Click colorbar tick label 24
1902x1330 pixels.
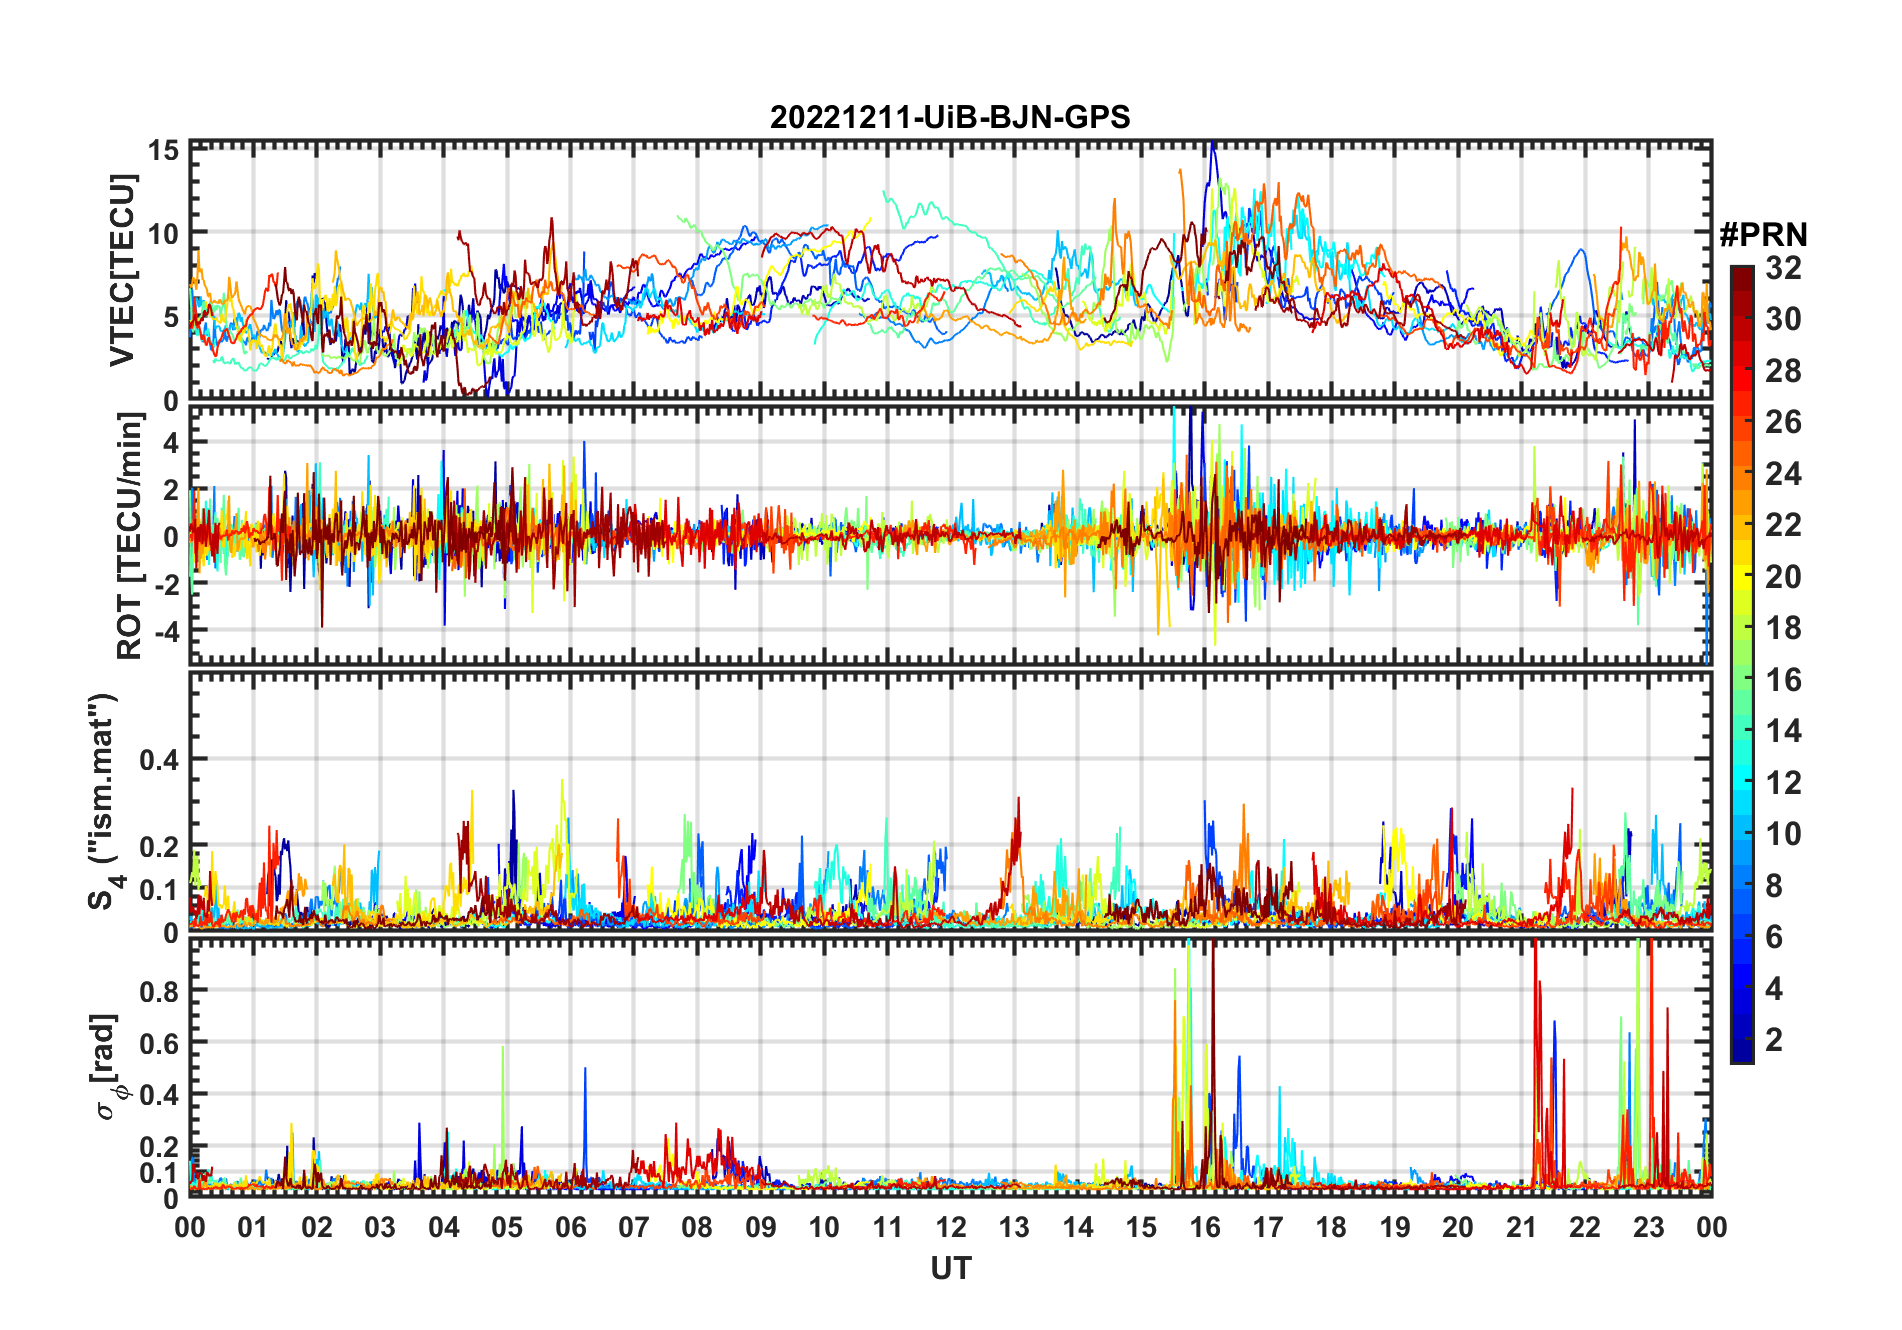(1783, 474)
